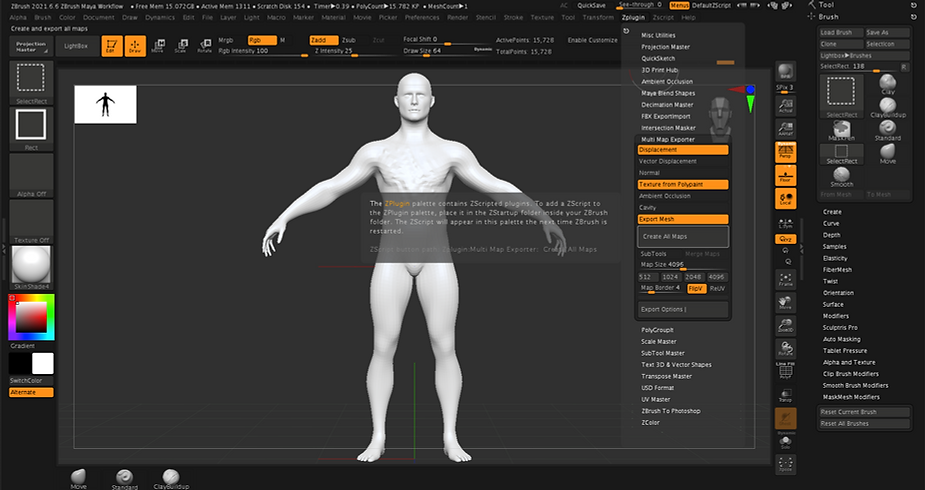
Task: Click the Load Brush button
Action: 841,32
